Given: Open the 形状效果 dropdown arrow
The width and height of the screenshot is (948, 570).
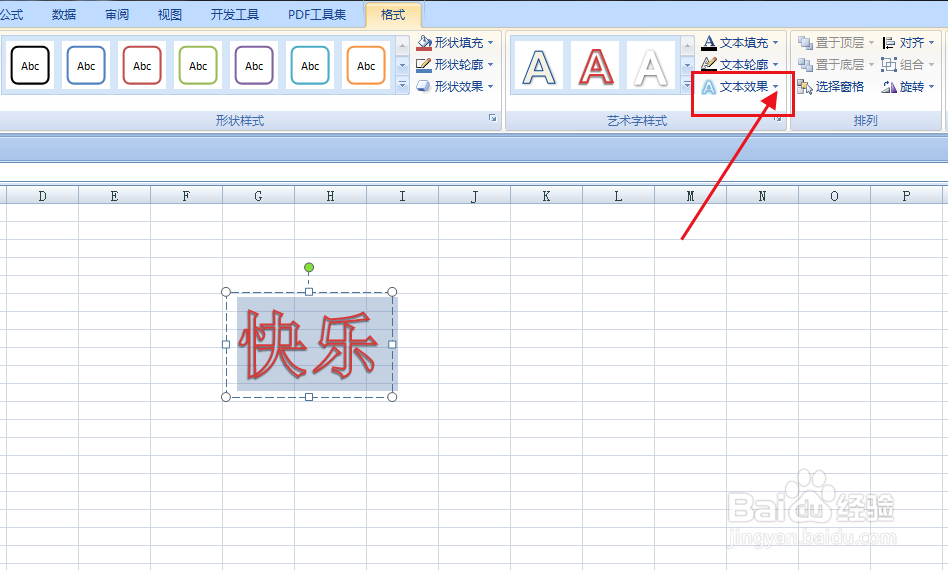Looking at the screenshot, I should point(490,87).
